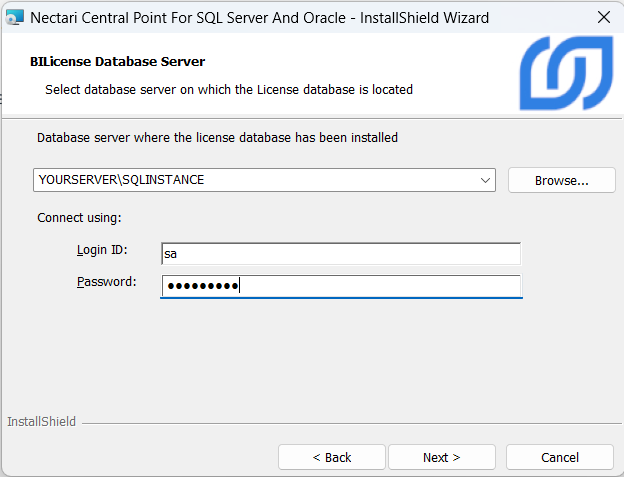Click the "Database server where the license" label
624x477 pixels.
[217, 138]
